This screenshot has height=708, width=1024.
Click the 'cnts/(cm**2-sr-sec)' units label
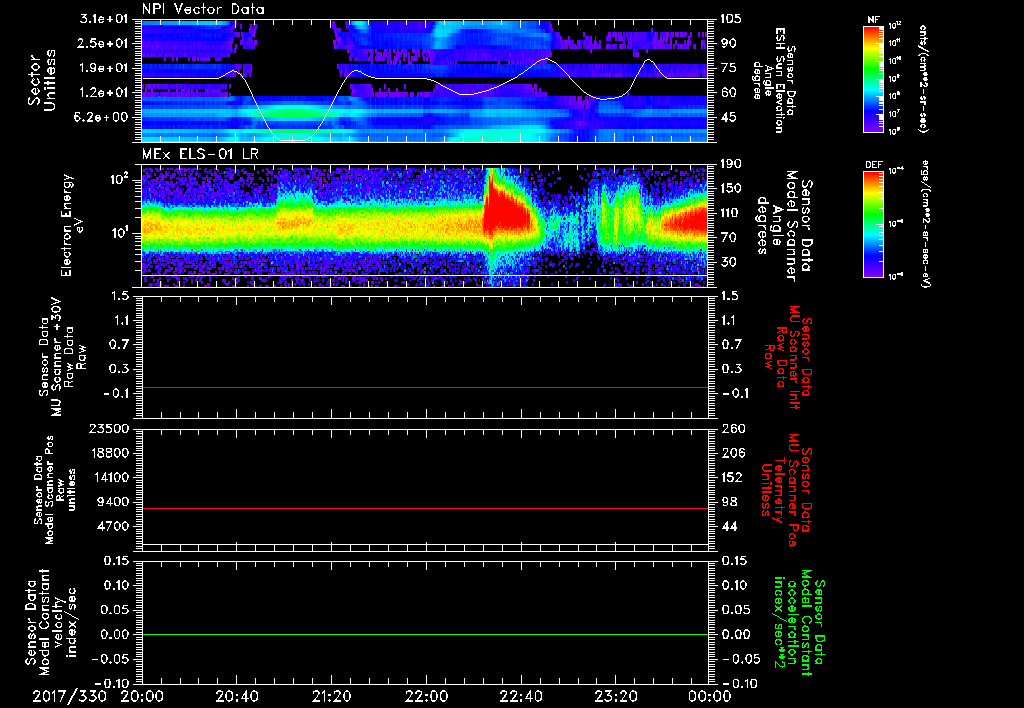[x=923, y=79]
